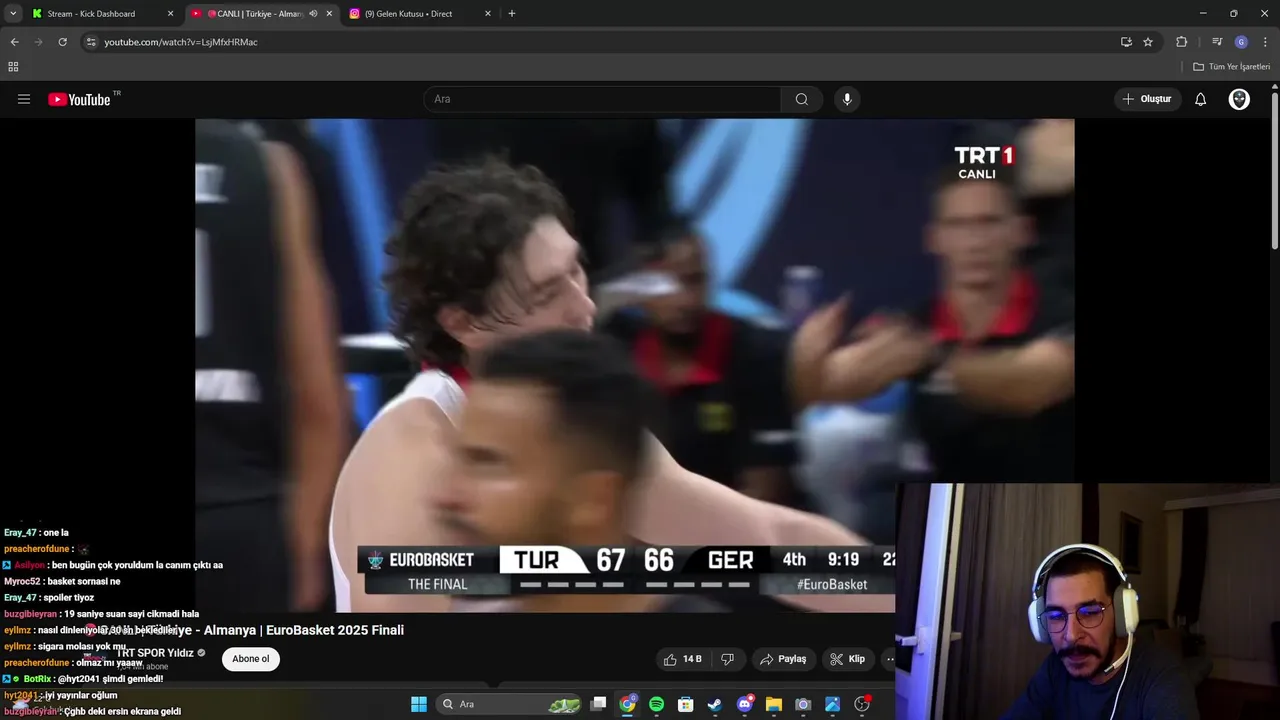Image resolution: width=1280 pixels, height=720 pixels.
Task: Open the YouTube hamburger guide menu
Action: pos(24,99)
